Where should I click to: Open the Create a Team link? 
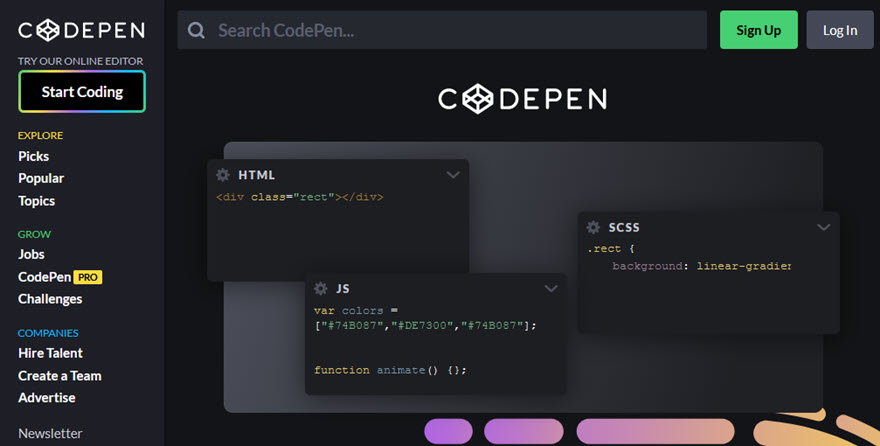pos(60,376)
